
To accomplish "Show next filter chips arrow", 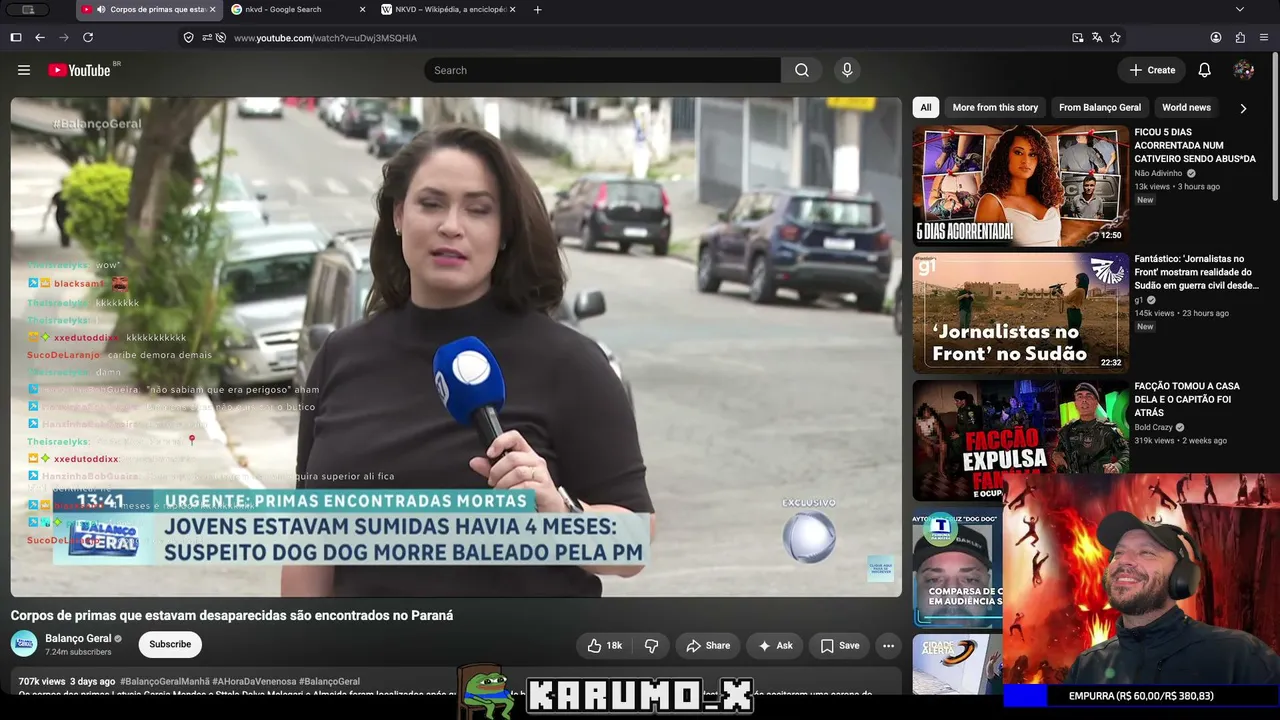I will pos(1243,108).
